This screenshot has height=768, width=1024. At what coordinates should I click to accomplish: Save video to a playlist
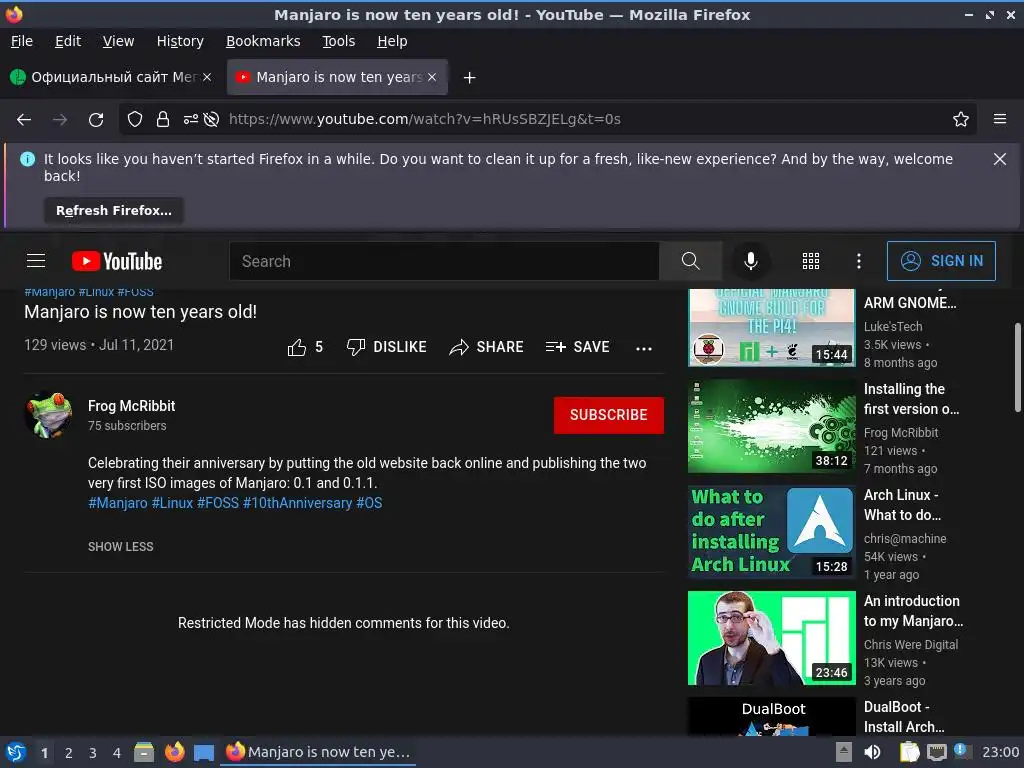578,347
